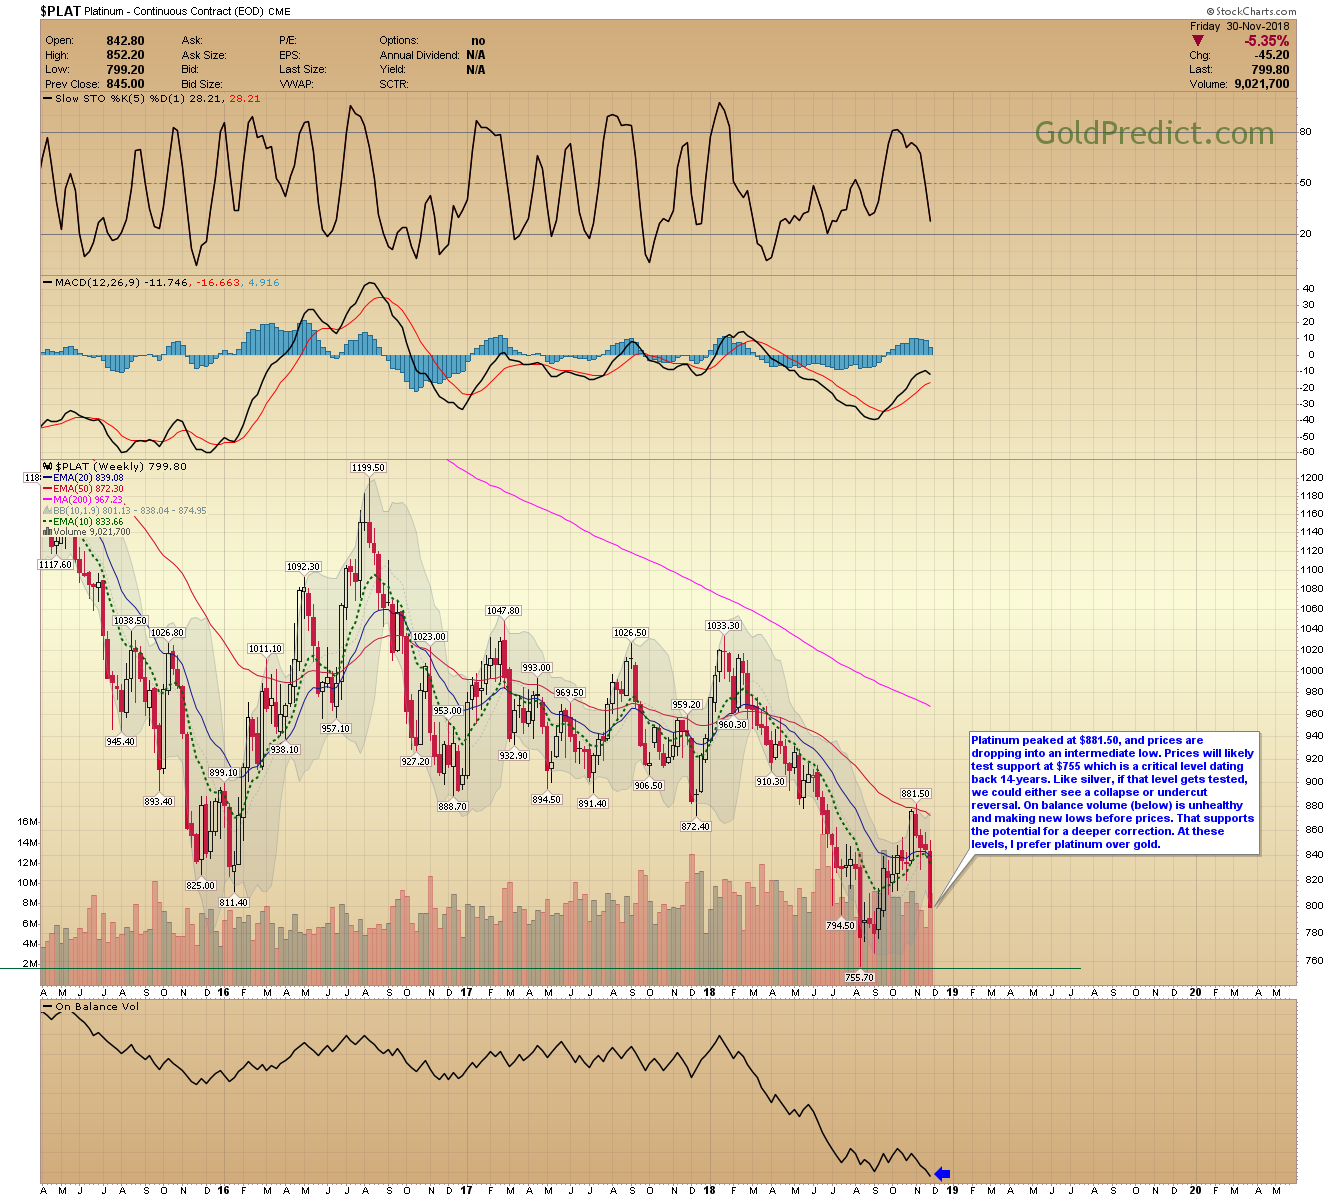Click the 872.40 price label
The height and width of the screenshot is (1200, 1340).
coord(695,826)
